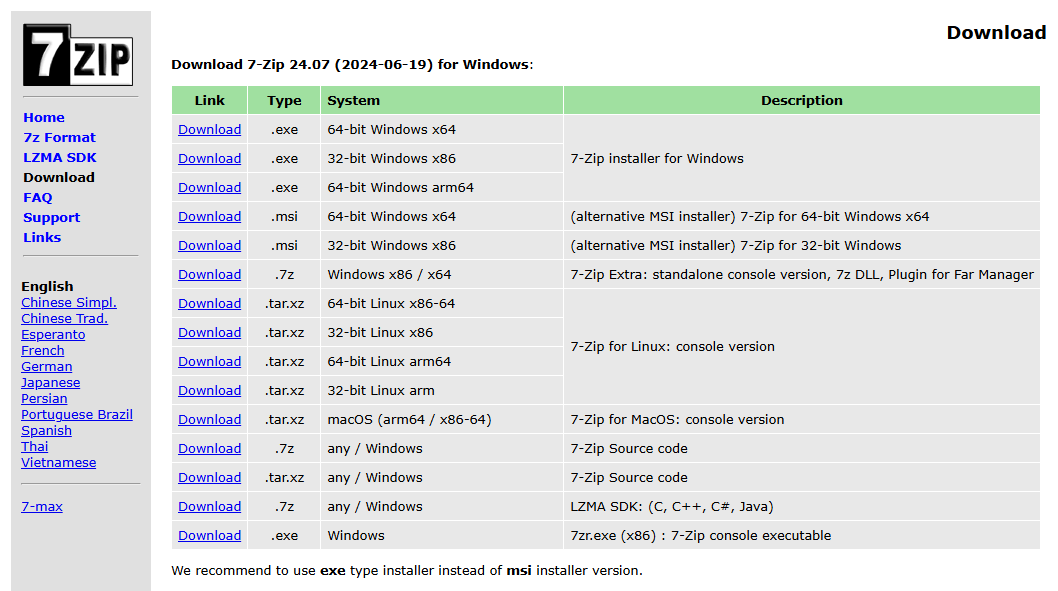The image size is (1058, 591).
Task: Download 7-Zip Source code .tar.xz
Action: click(x=209, y=478)
